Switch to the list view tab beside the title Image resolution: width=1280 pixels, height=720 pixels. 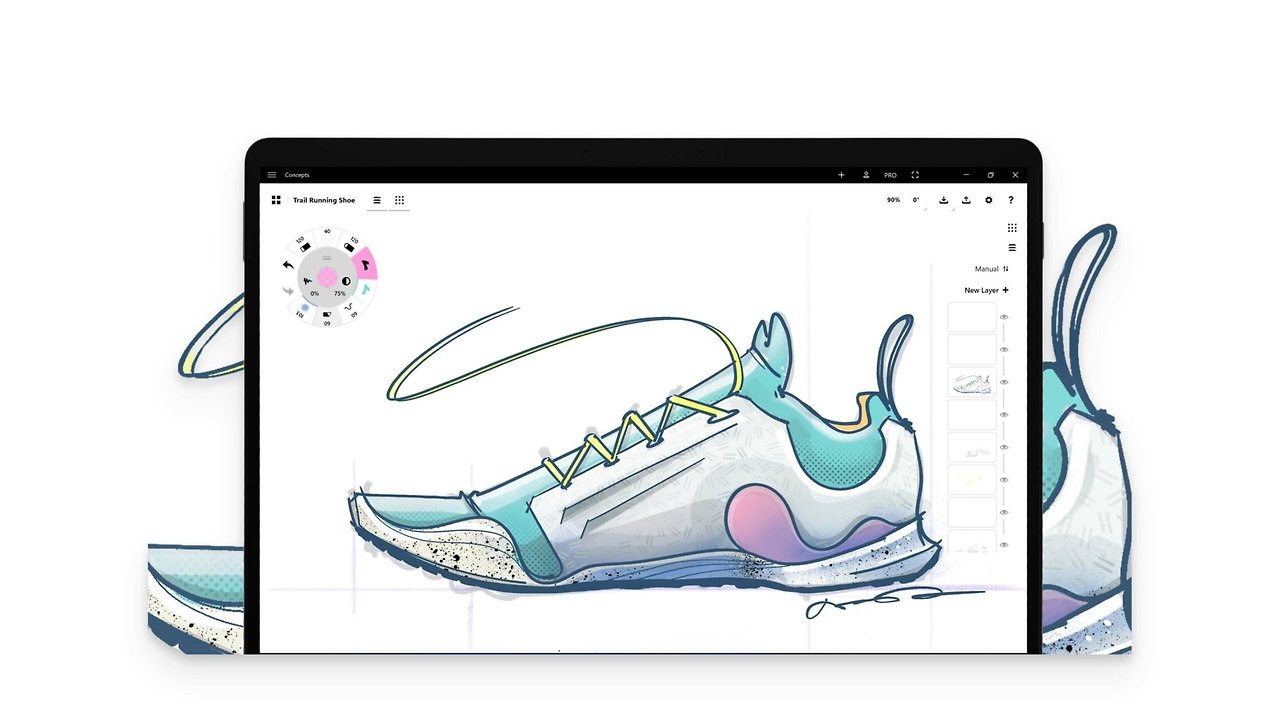click(377, 200)
